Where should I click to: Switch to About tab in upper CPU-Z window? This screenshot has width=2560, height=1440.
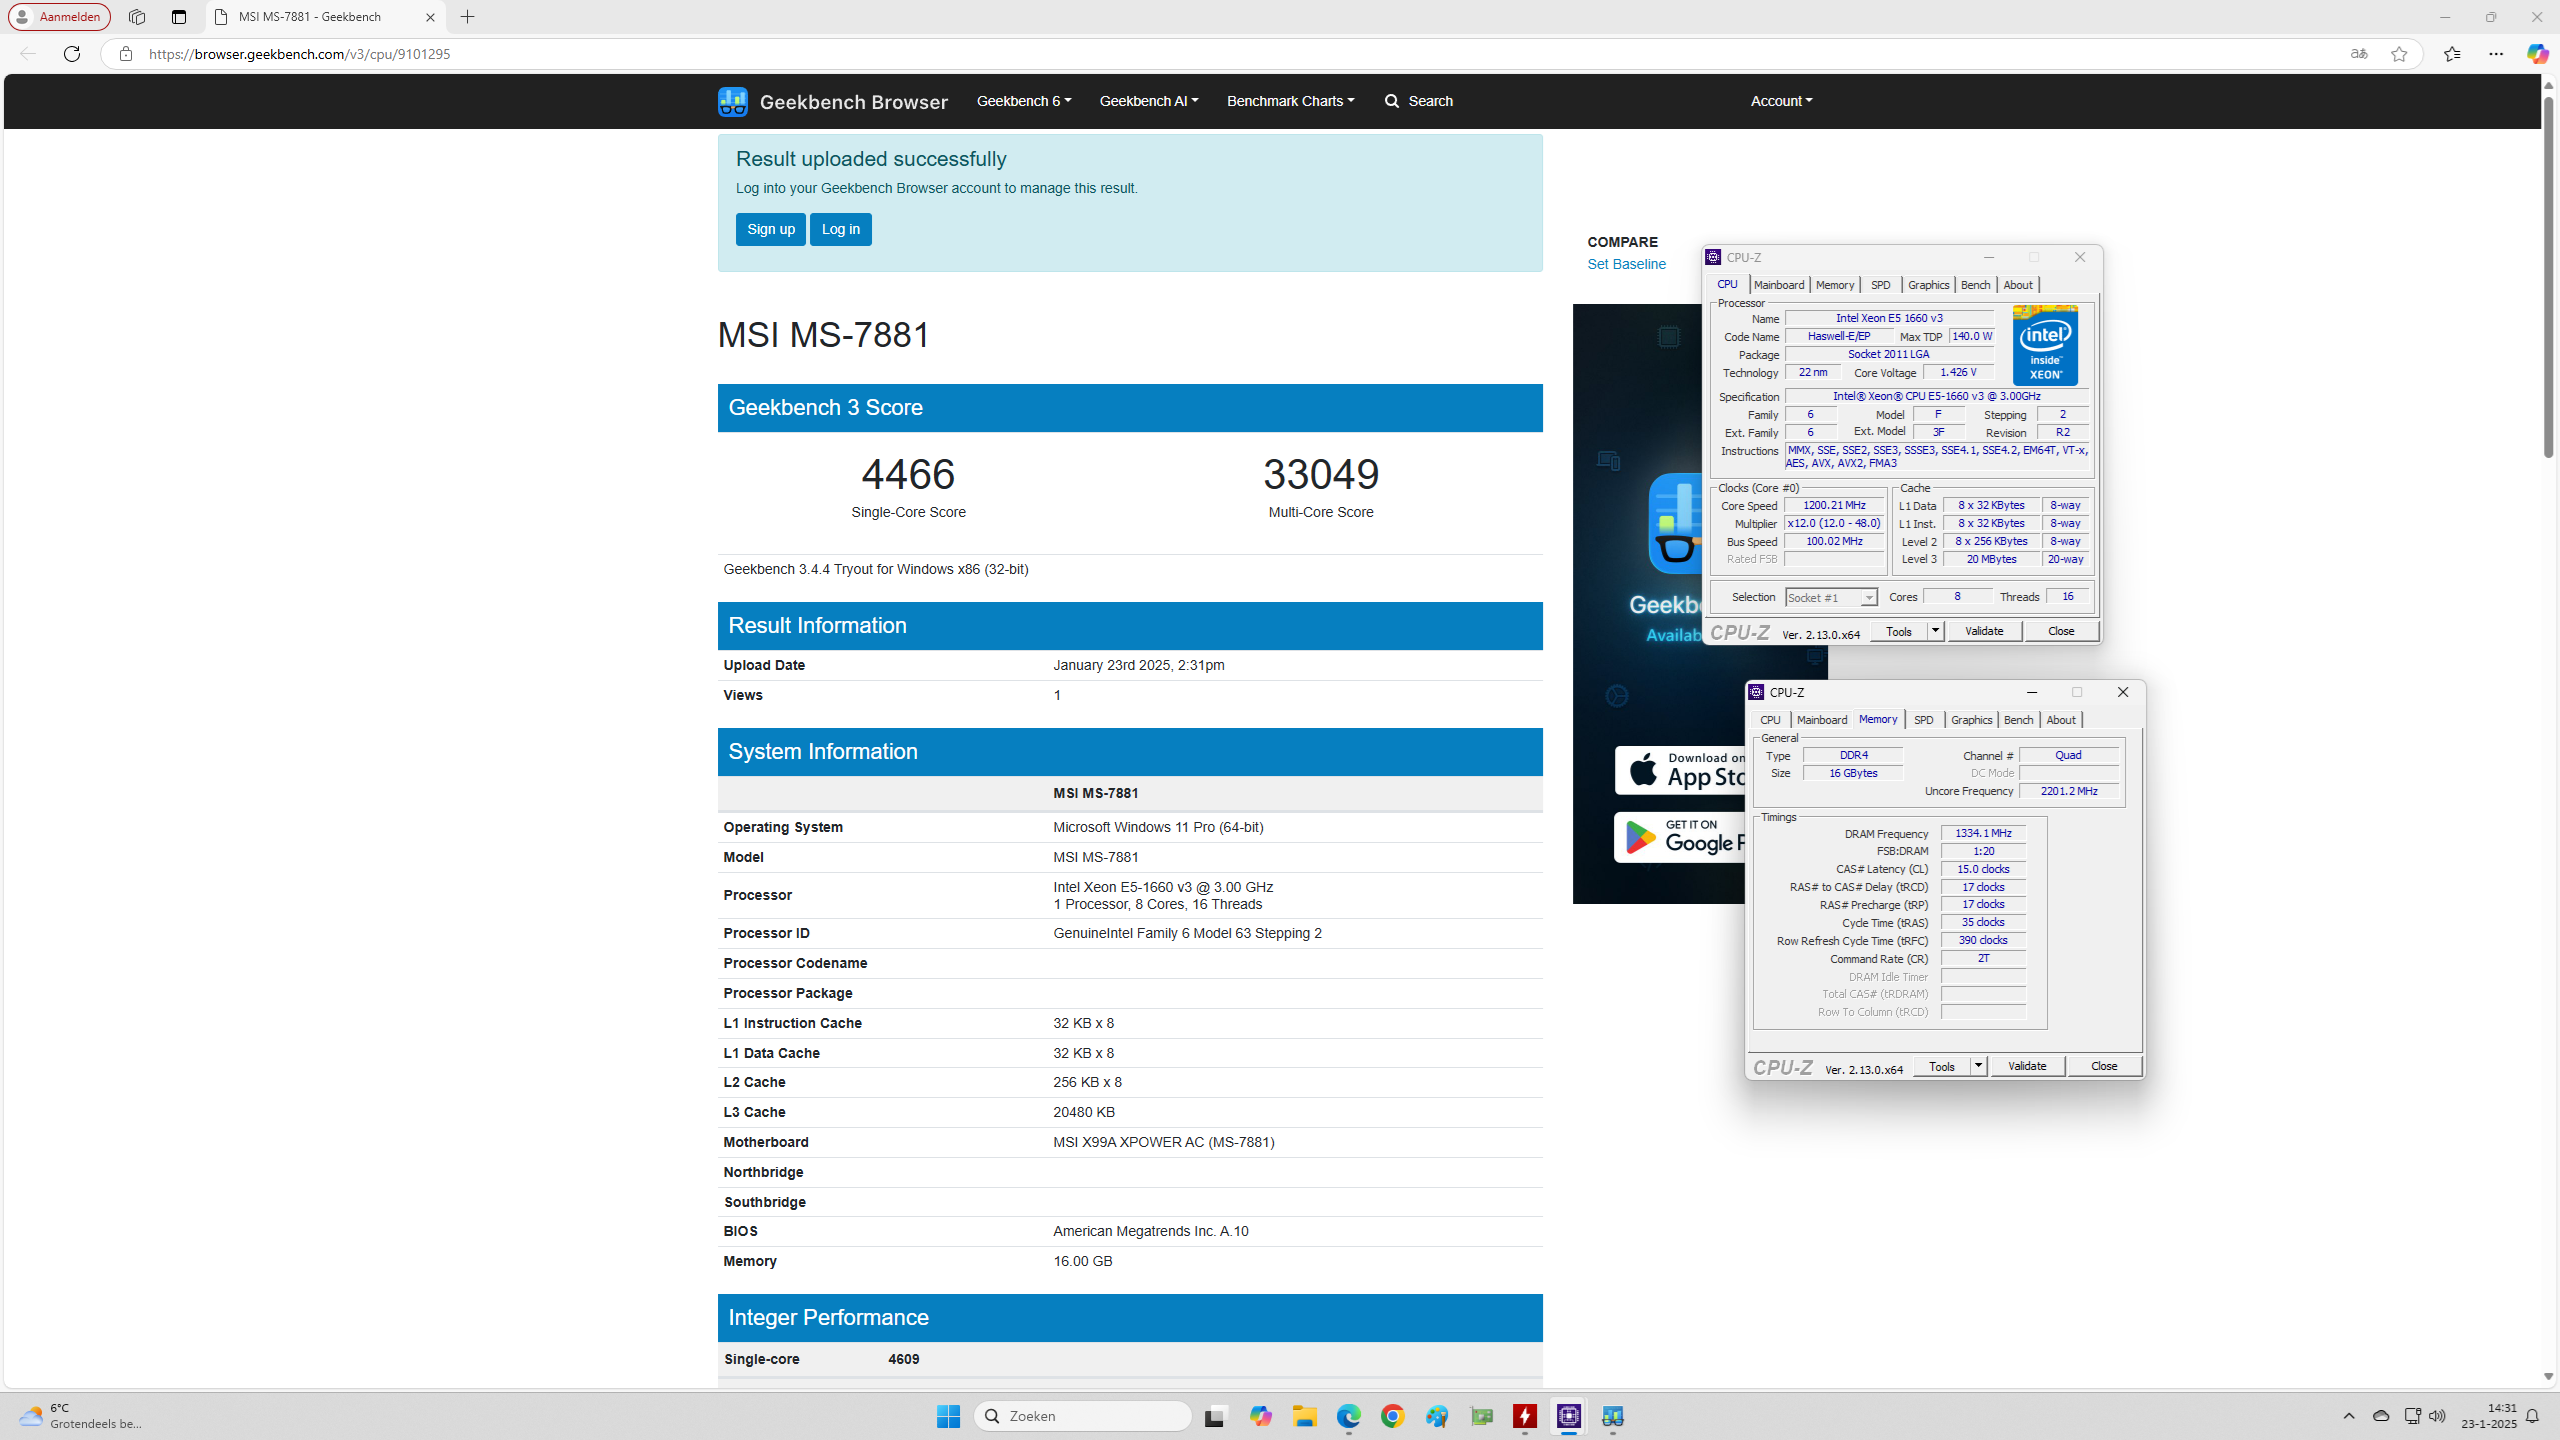coord(2018,285)
